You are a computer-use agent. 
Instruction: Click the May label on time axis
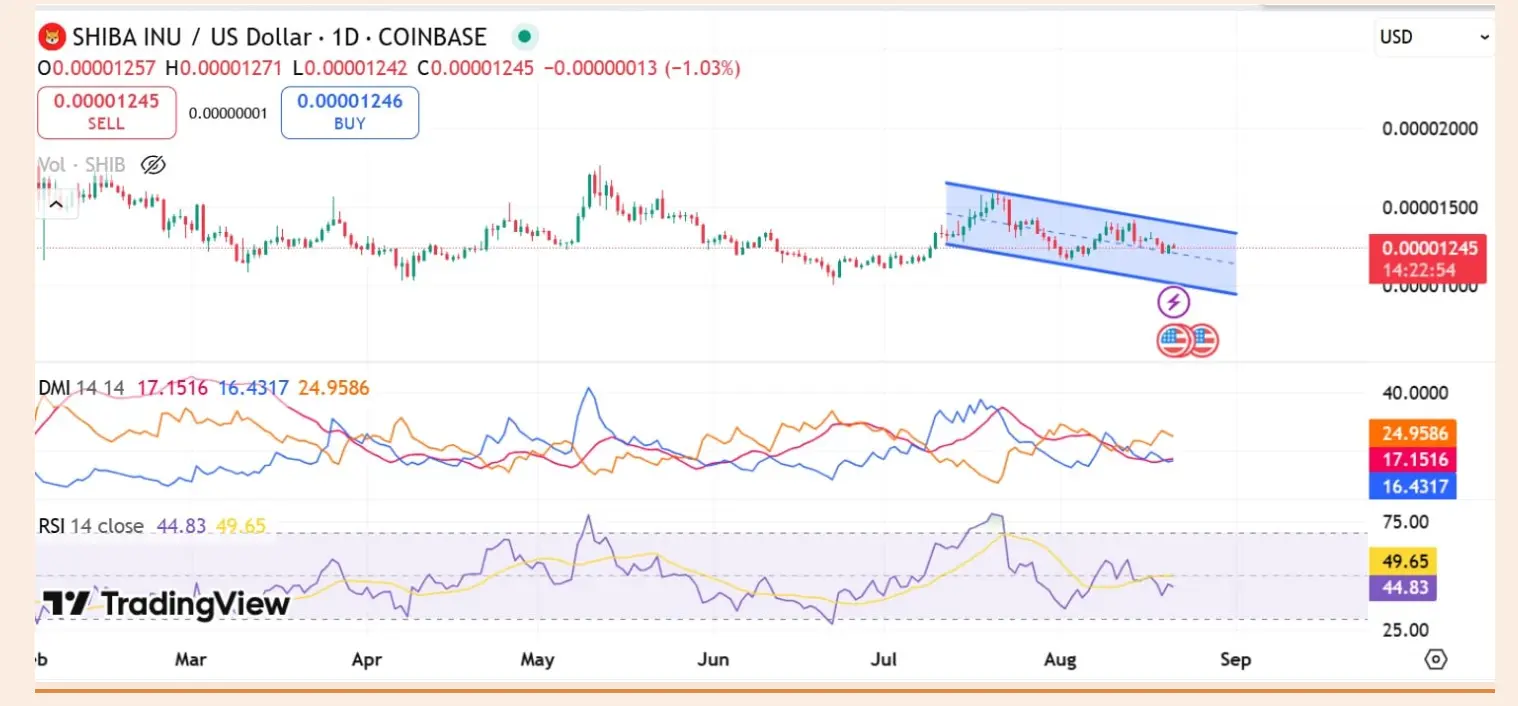(x=538, y=660)
